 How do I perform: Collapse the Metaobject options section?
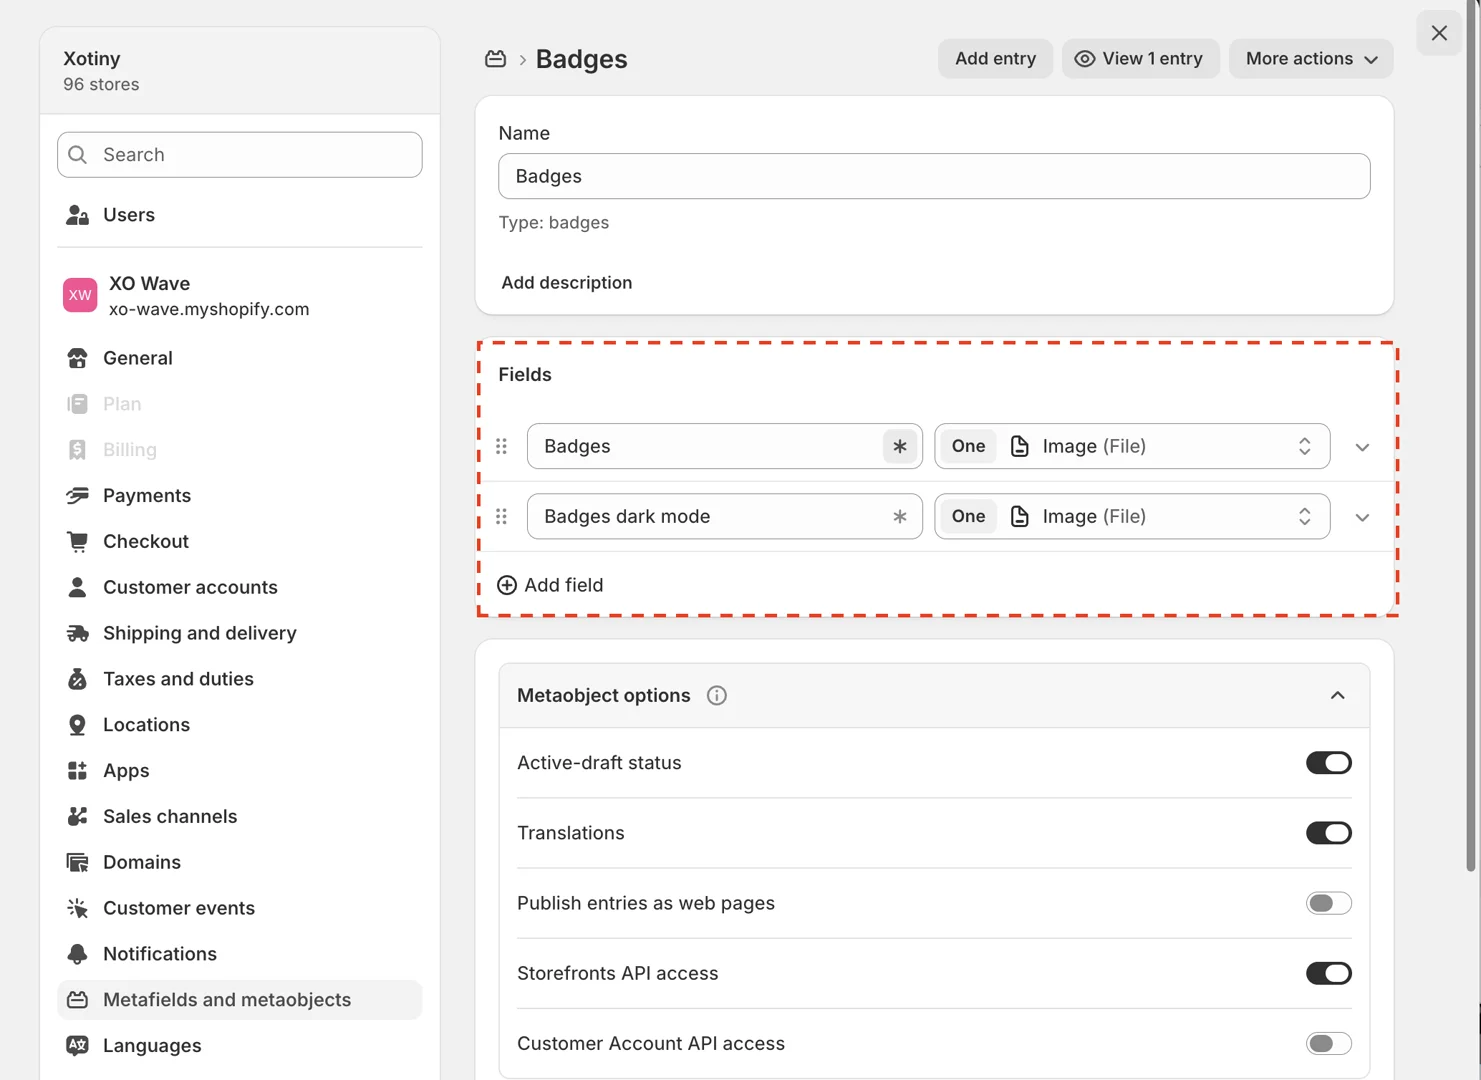pos(1337,696)
